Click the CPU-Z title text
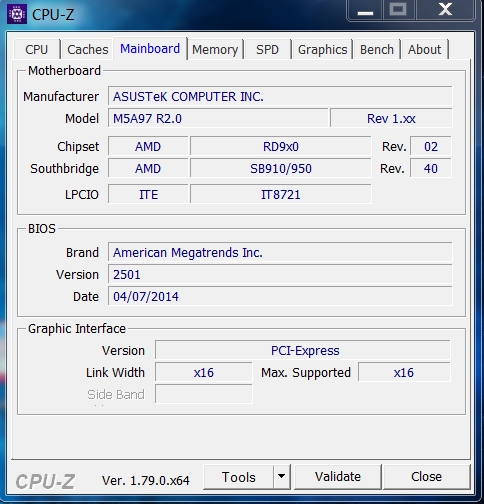 point(53,15)
